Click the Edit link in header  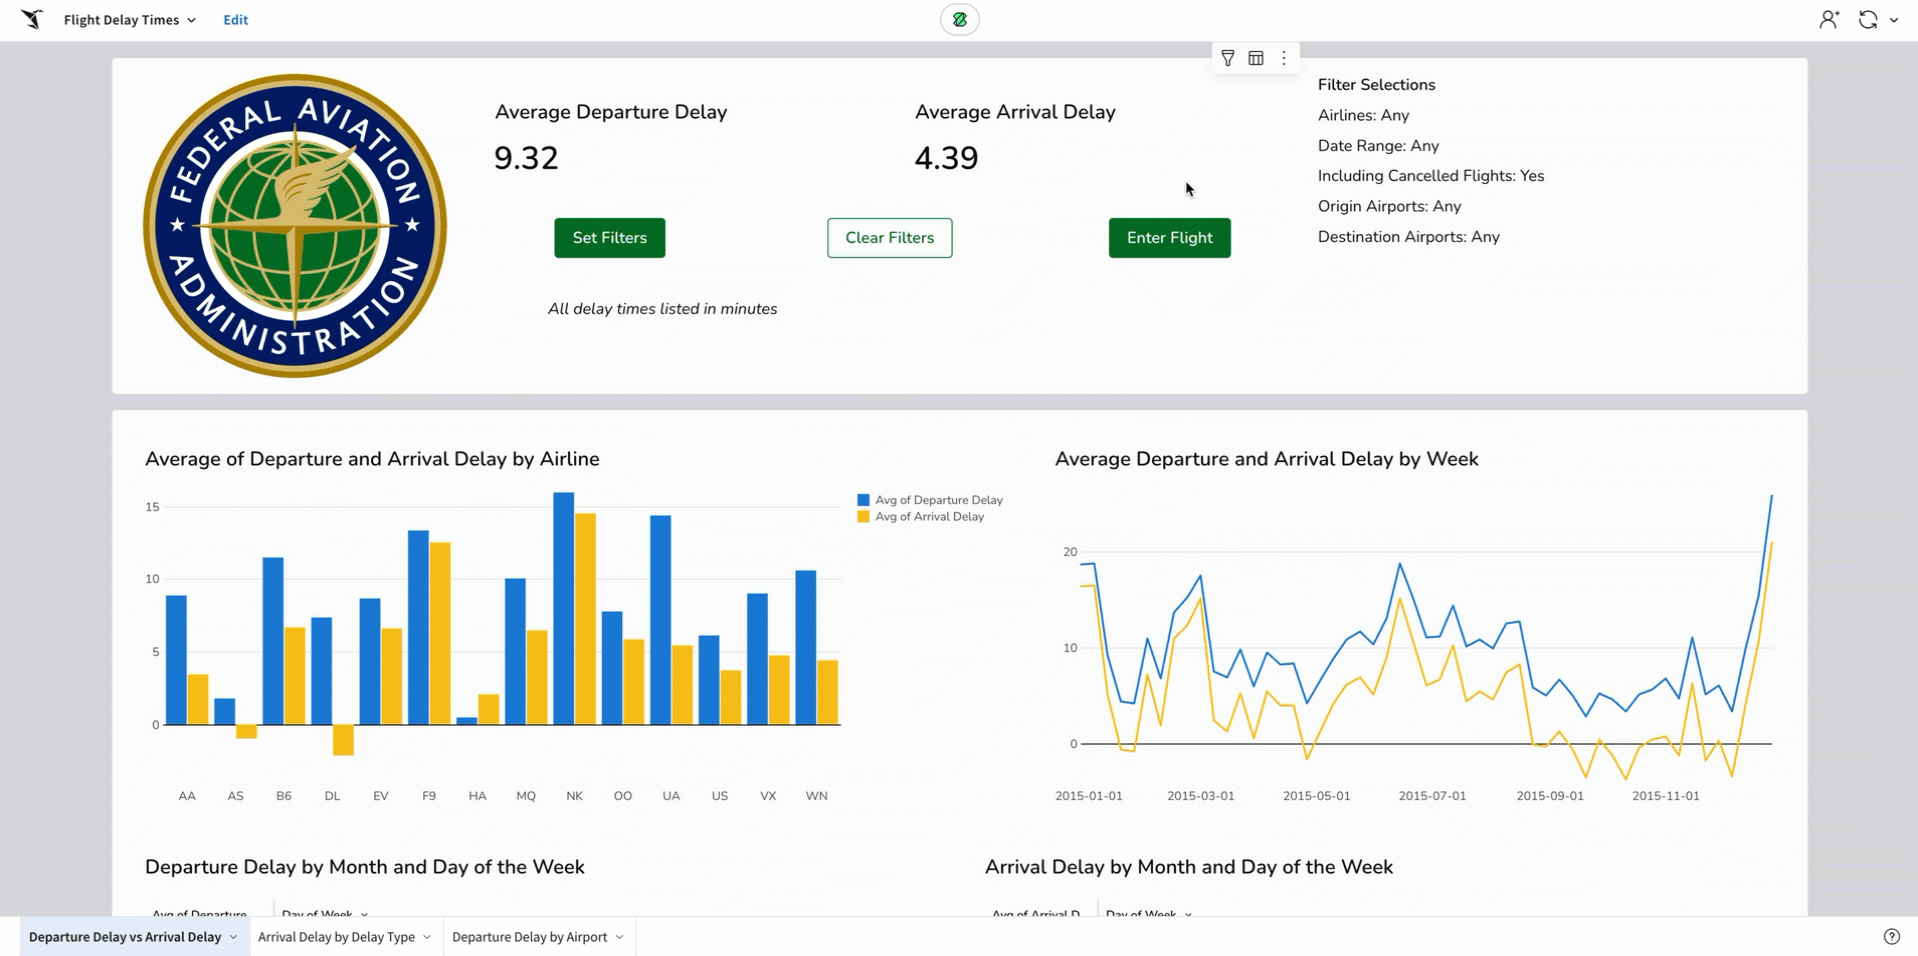point(235,20)
